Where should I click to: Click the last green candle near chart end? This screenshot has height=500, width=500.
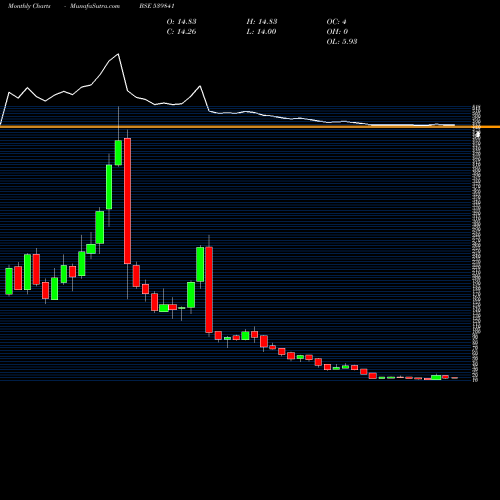(x=436, y=377)
